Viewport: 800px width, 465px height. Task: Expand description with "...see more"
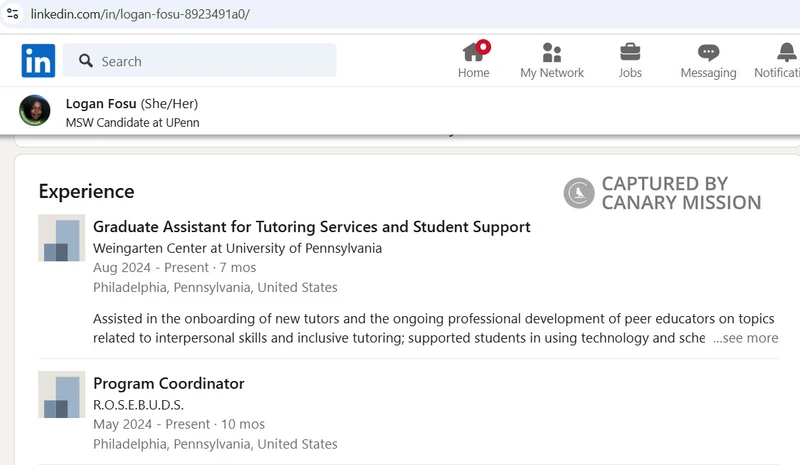745,338
